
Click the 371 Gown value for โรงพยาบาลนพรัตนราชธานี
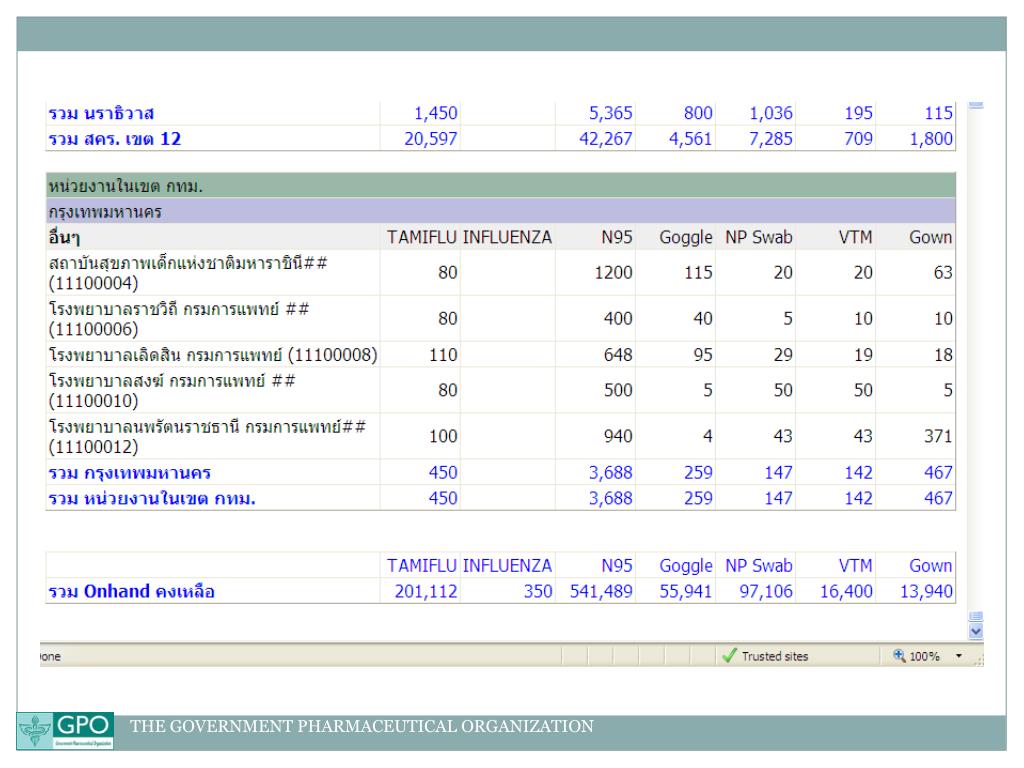tap(938, 436)
